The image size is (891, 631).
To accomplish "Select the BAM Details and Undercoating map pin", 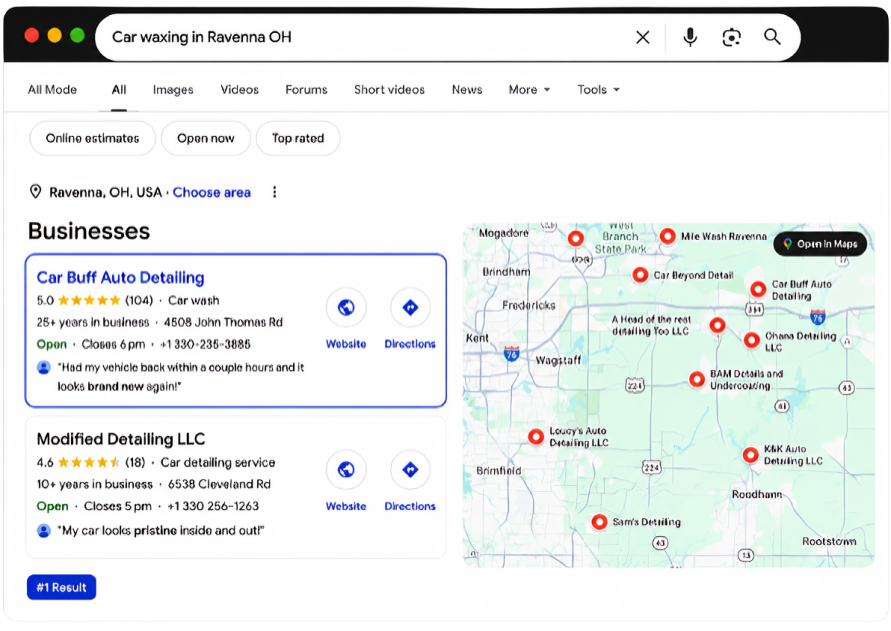I will click(x=697, y=379).
